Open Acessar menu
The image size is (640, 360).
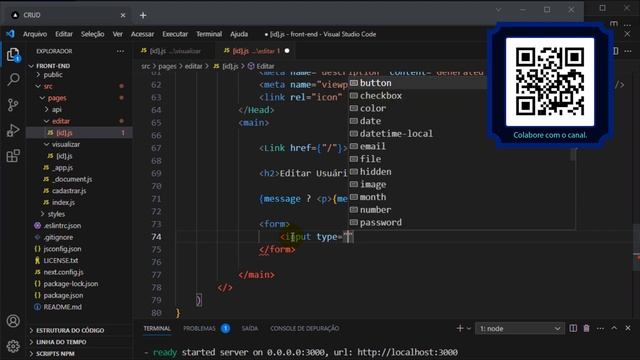(142, 34)
